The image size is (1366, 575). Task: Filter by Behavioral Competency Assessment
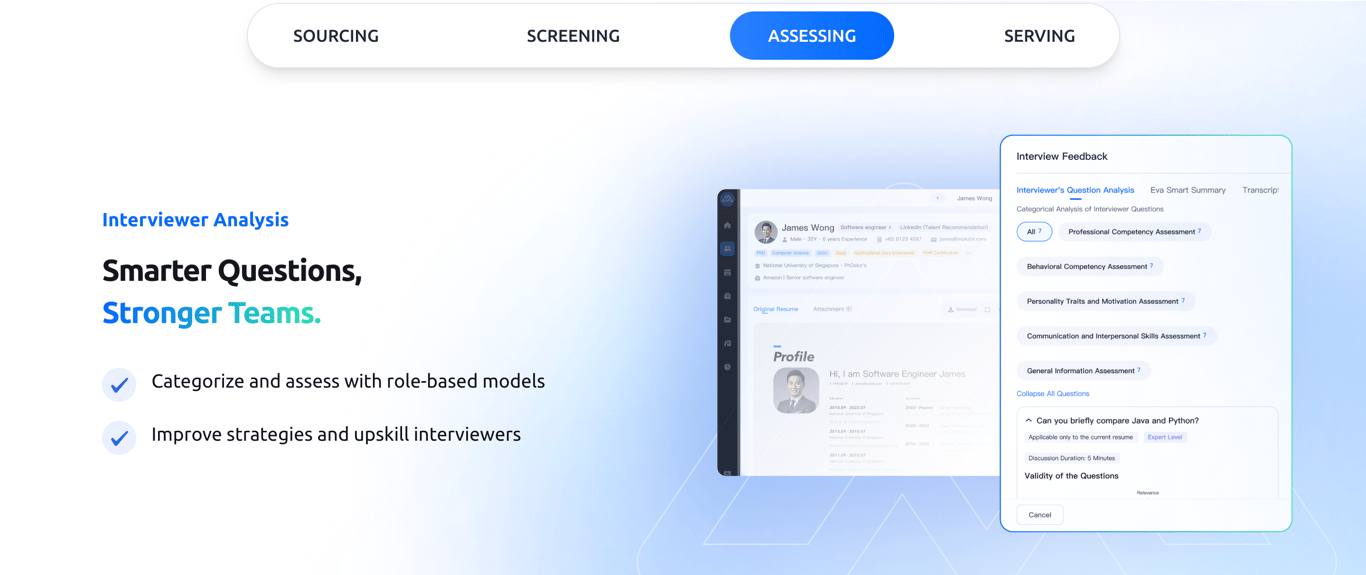1090,267
